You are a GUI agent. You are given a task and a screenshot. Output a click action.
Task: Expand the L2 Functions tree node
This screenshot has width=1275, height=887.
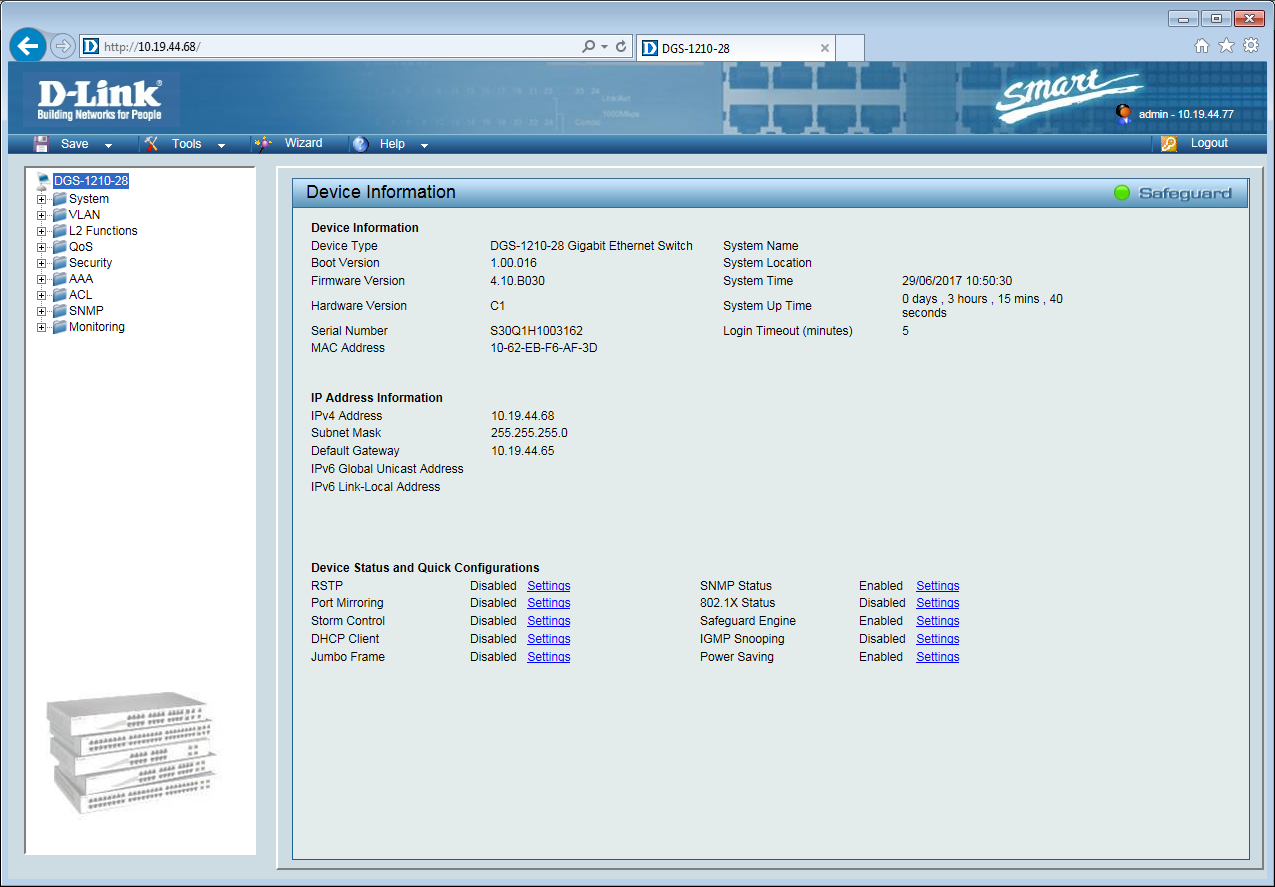[42, 231]
